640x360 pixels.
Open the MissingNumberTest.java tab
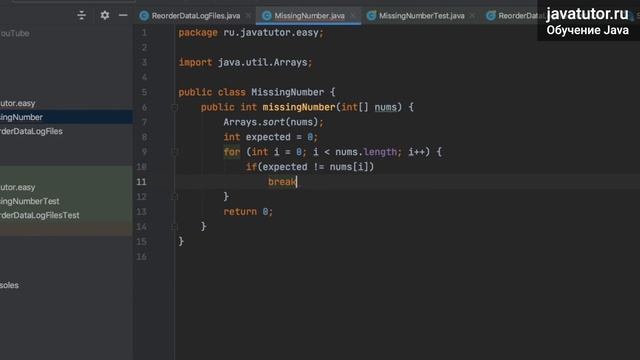click(422, 16)
